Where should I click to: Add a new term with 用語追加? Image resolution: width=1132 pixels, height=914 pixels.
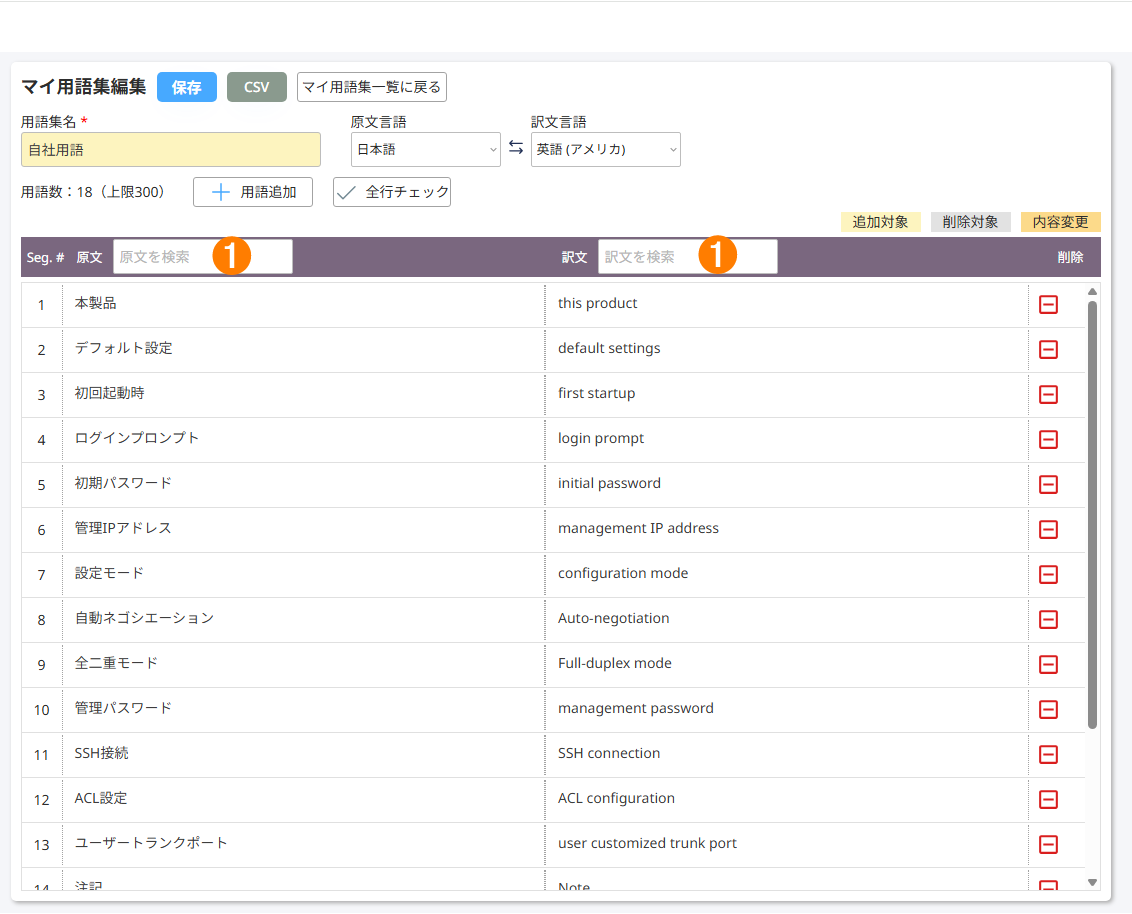point(253,192)
